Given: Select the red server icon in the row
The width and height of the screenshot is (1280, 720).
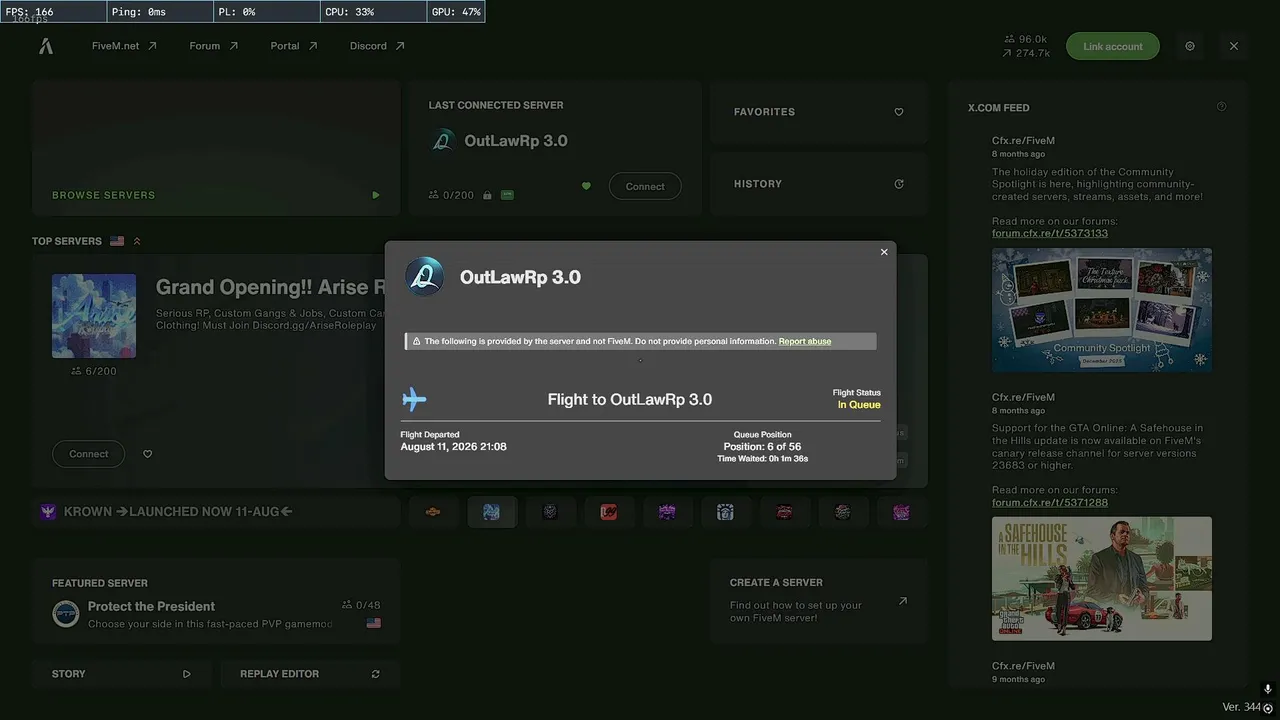Looking at the screenshot, I should pos(608,512).
